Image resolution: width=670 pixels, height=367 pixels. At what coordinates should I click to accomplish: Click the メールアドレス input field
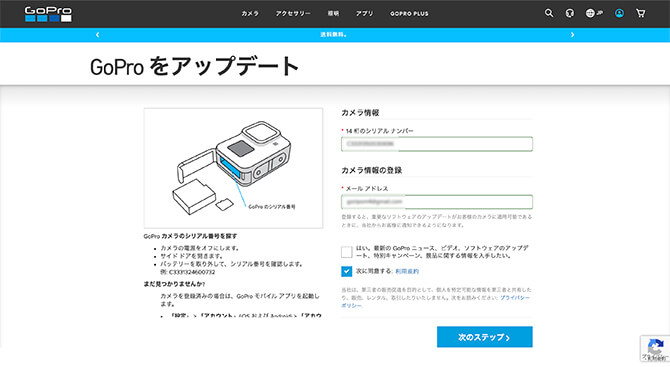click(437, 202)
